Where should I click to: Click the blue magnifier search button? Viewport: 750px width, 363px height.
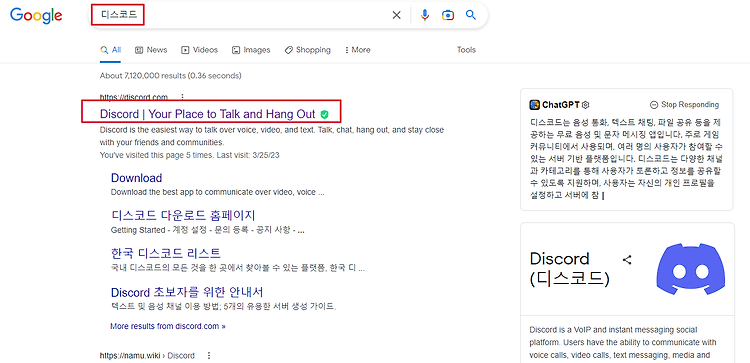click(471, 15)
